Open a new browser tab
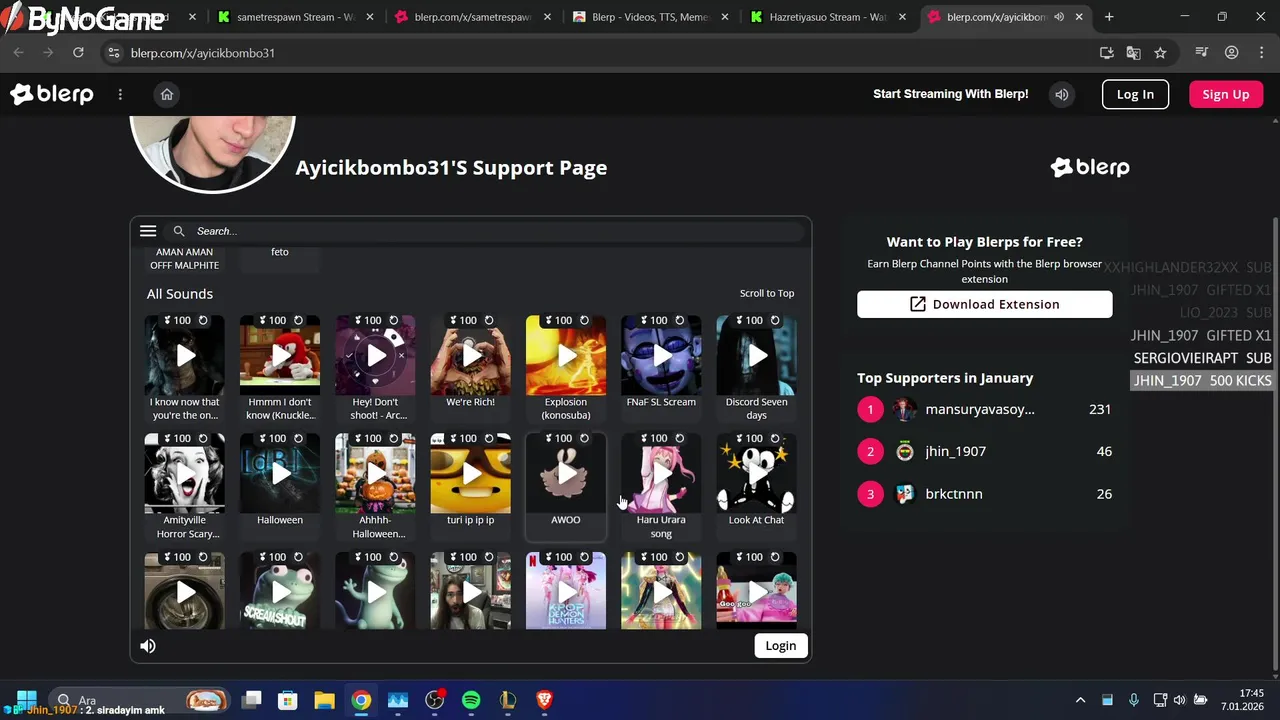 [1109, 17]
